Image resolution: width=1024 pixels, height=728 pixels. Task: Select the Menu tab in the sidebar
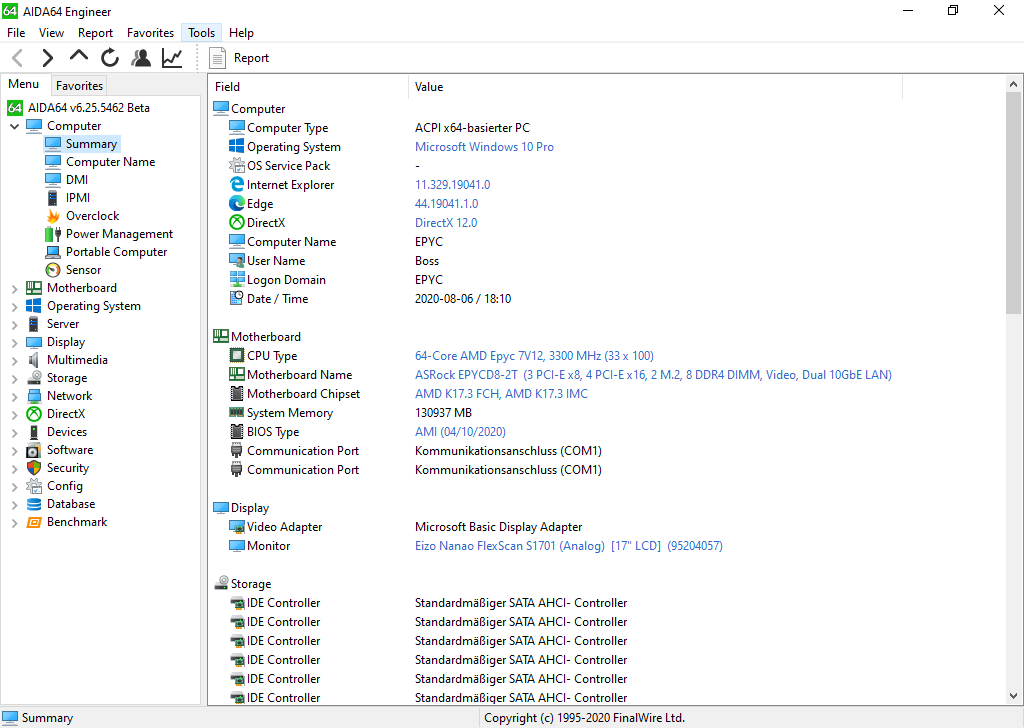point(24,84)
